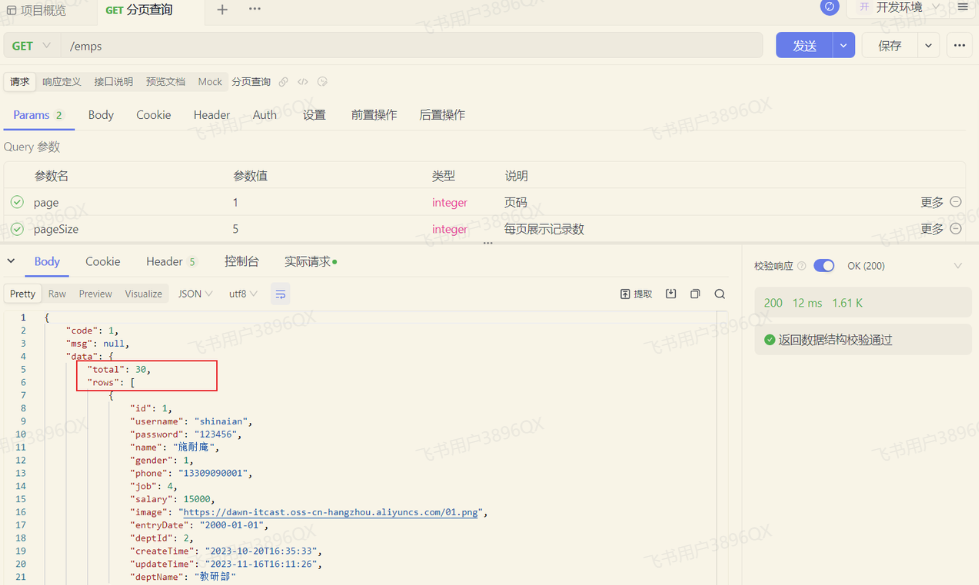Open the 实际请求 tab
The image size is (979, 585).
point(310,262)
